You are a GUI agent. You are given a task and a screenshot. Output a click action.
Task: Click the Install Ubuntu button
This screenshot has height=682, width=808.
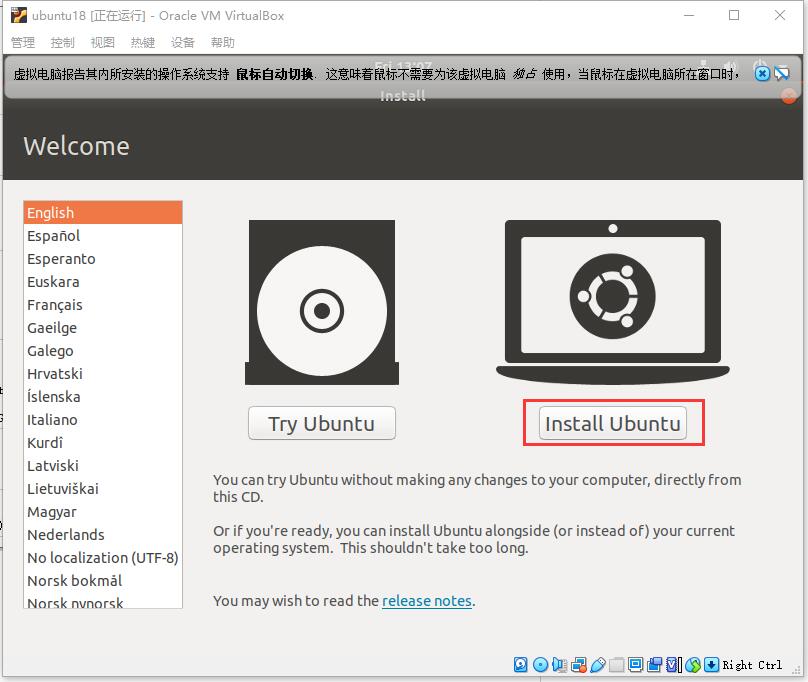613,423
